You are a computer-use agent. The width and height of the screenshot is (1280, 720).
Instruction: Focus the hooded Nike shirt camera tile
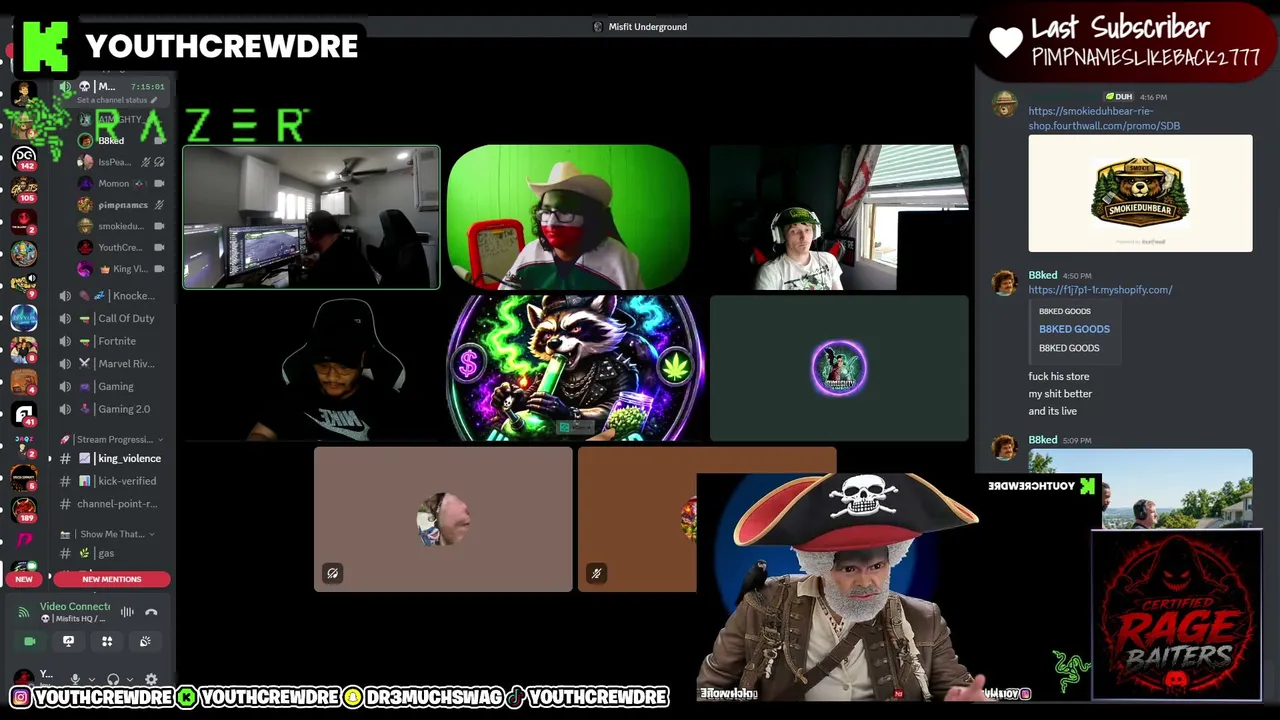311,369
